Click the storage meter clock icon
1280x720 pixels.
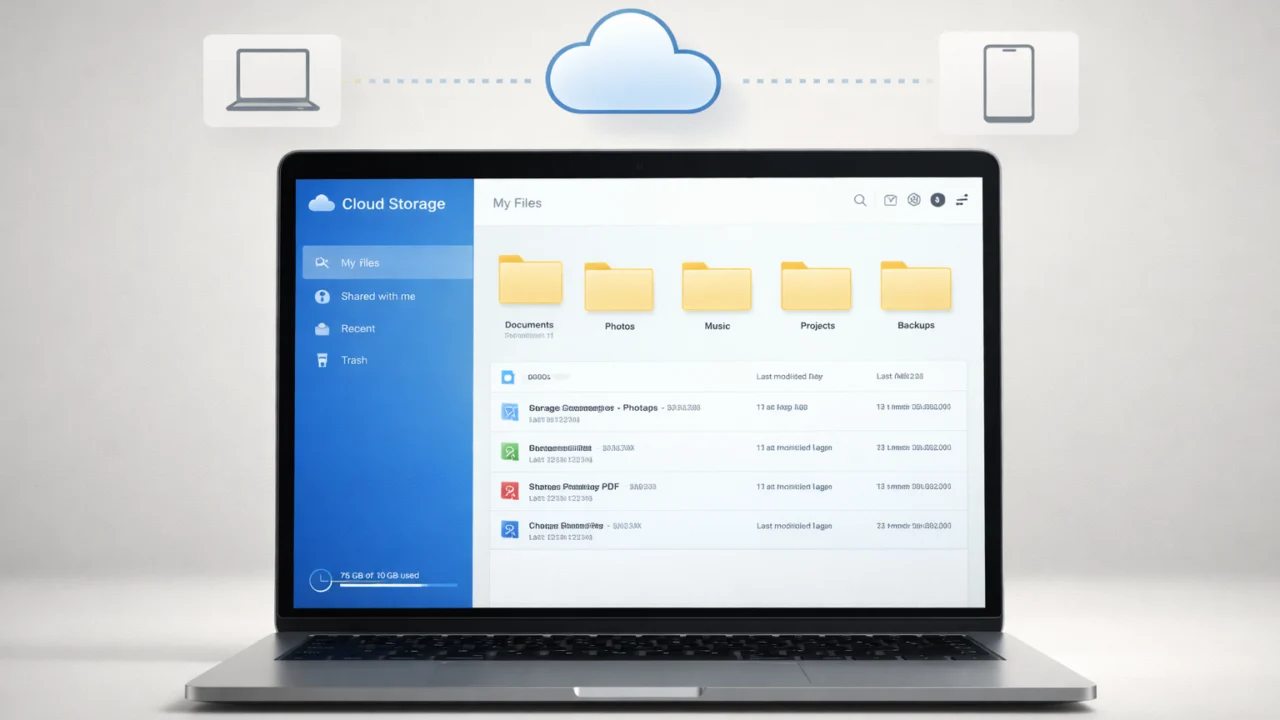click(320, 579)
